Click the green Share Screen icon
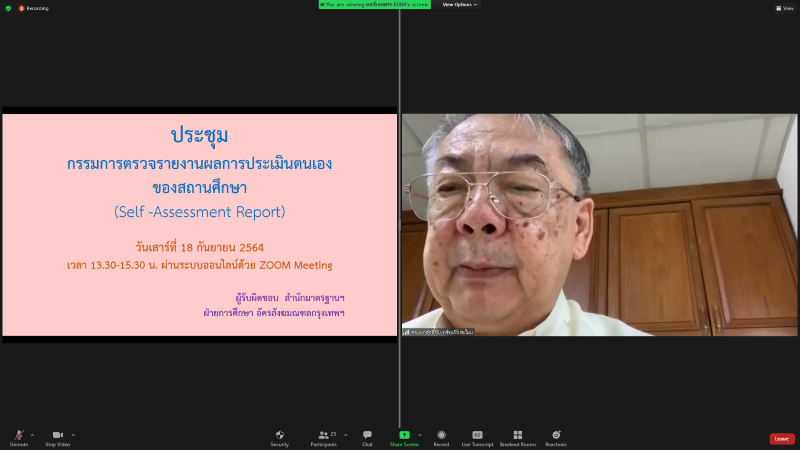This screenshot has height=450, width=800. point(404,435)
